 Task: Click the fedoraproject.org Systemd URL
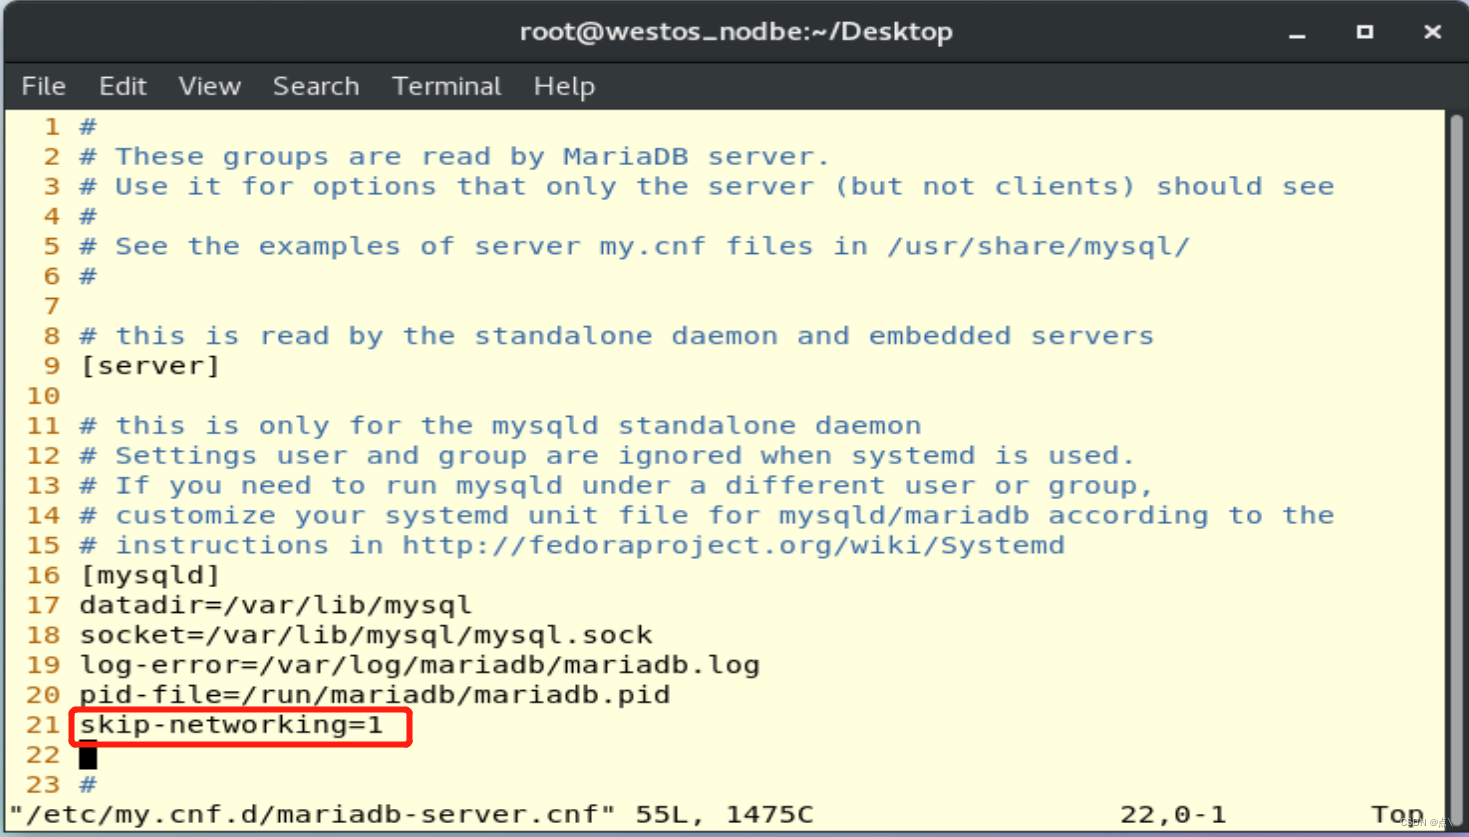pyautogui.click(x=730, y=544)
